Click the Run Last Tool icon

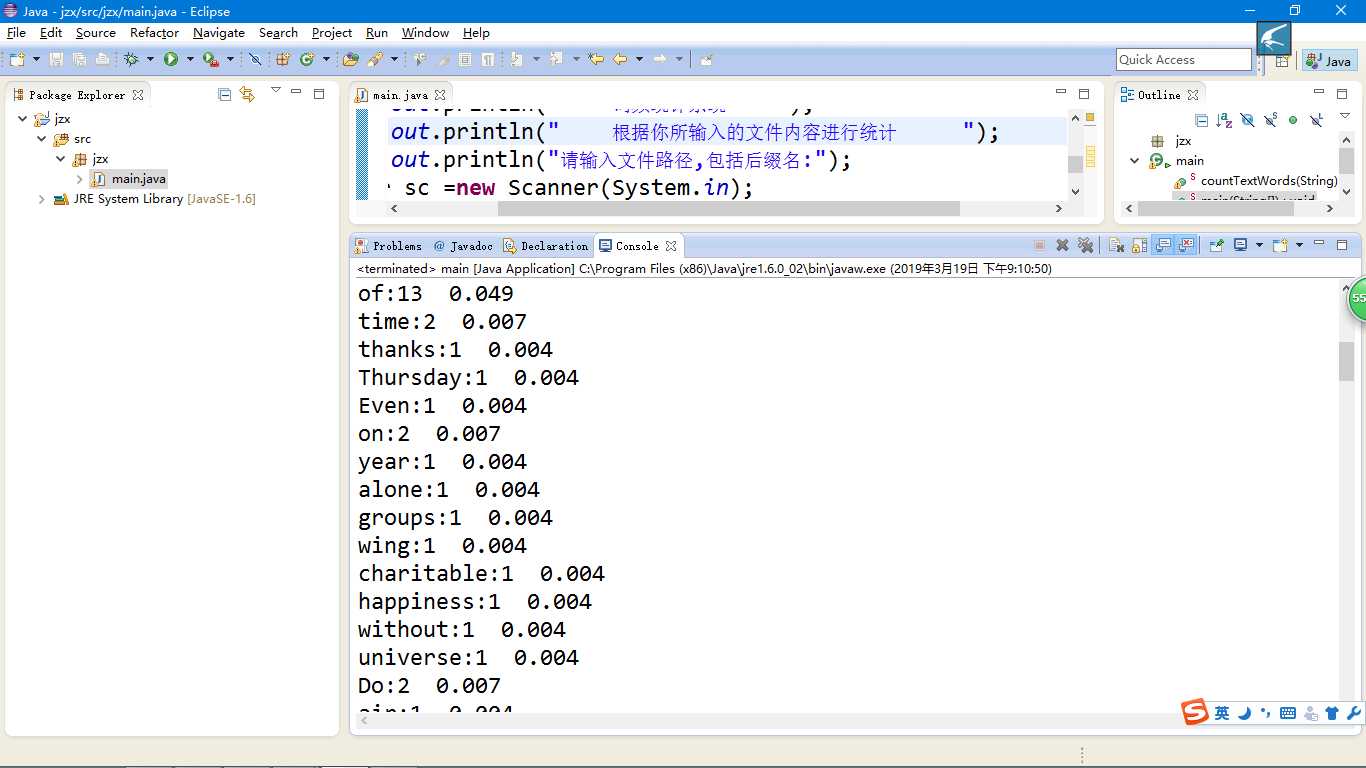[x=210, y=60]
